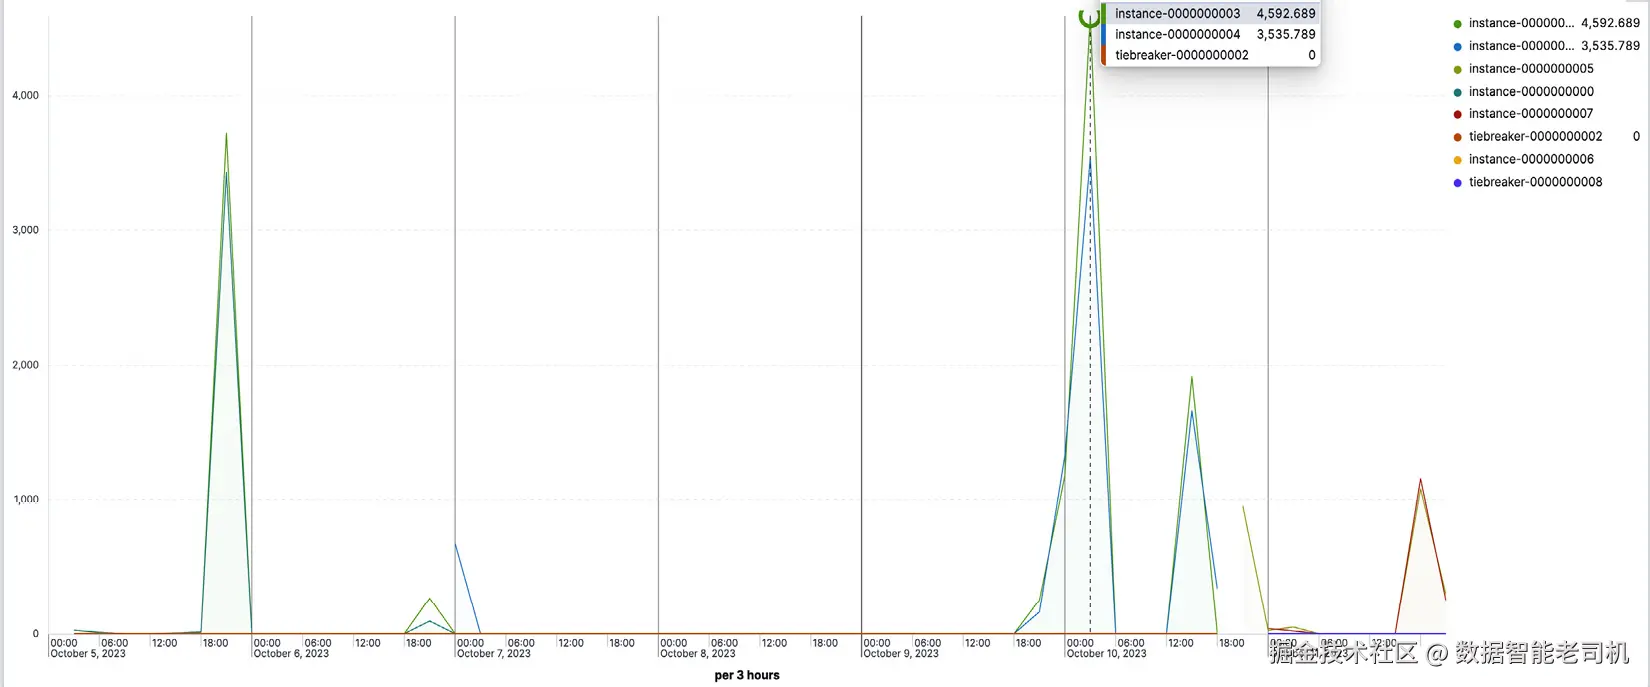Click the instance-0000000003 row in the tooltip
This screenshot has height=687, width=1650.
click(1210, 13)
